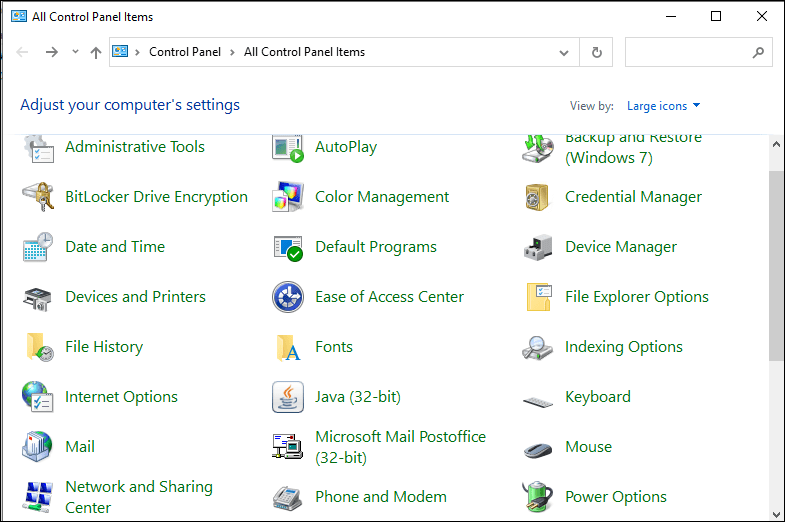This screenshot has height=522, width=785.
Task: Click the File Explorer Options folder icon
Action: tap(539, 297)
